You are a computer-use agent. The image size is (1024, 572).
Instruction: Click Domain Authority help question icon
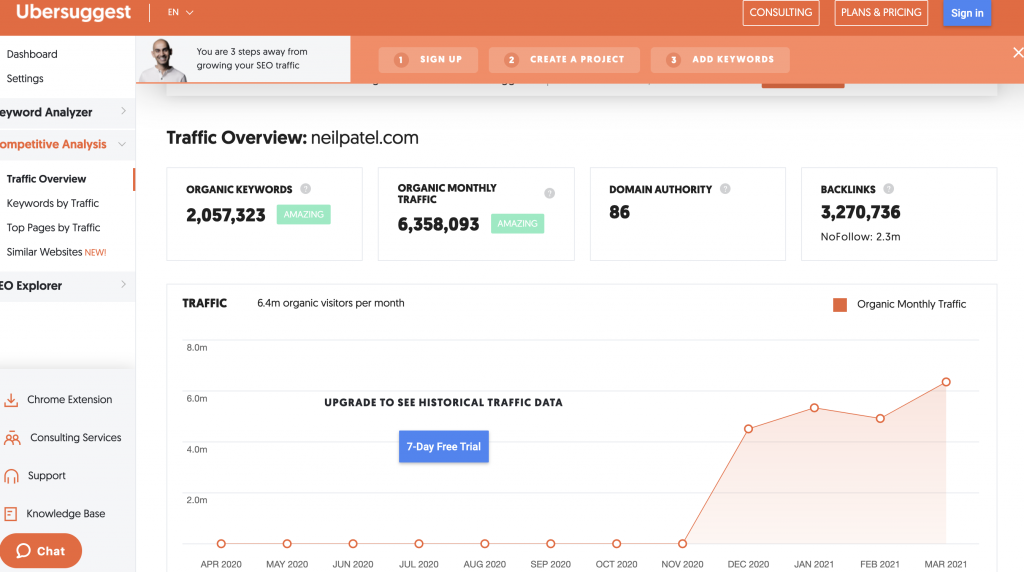tap(725, 189)
